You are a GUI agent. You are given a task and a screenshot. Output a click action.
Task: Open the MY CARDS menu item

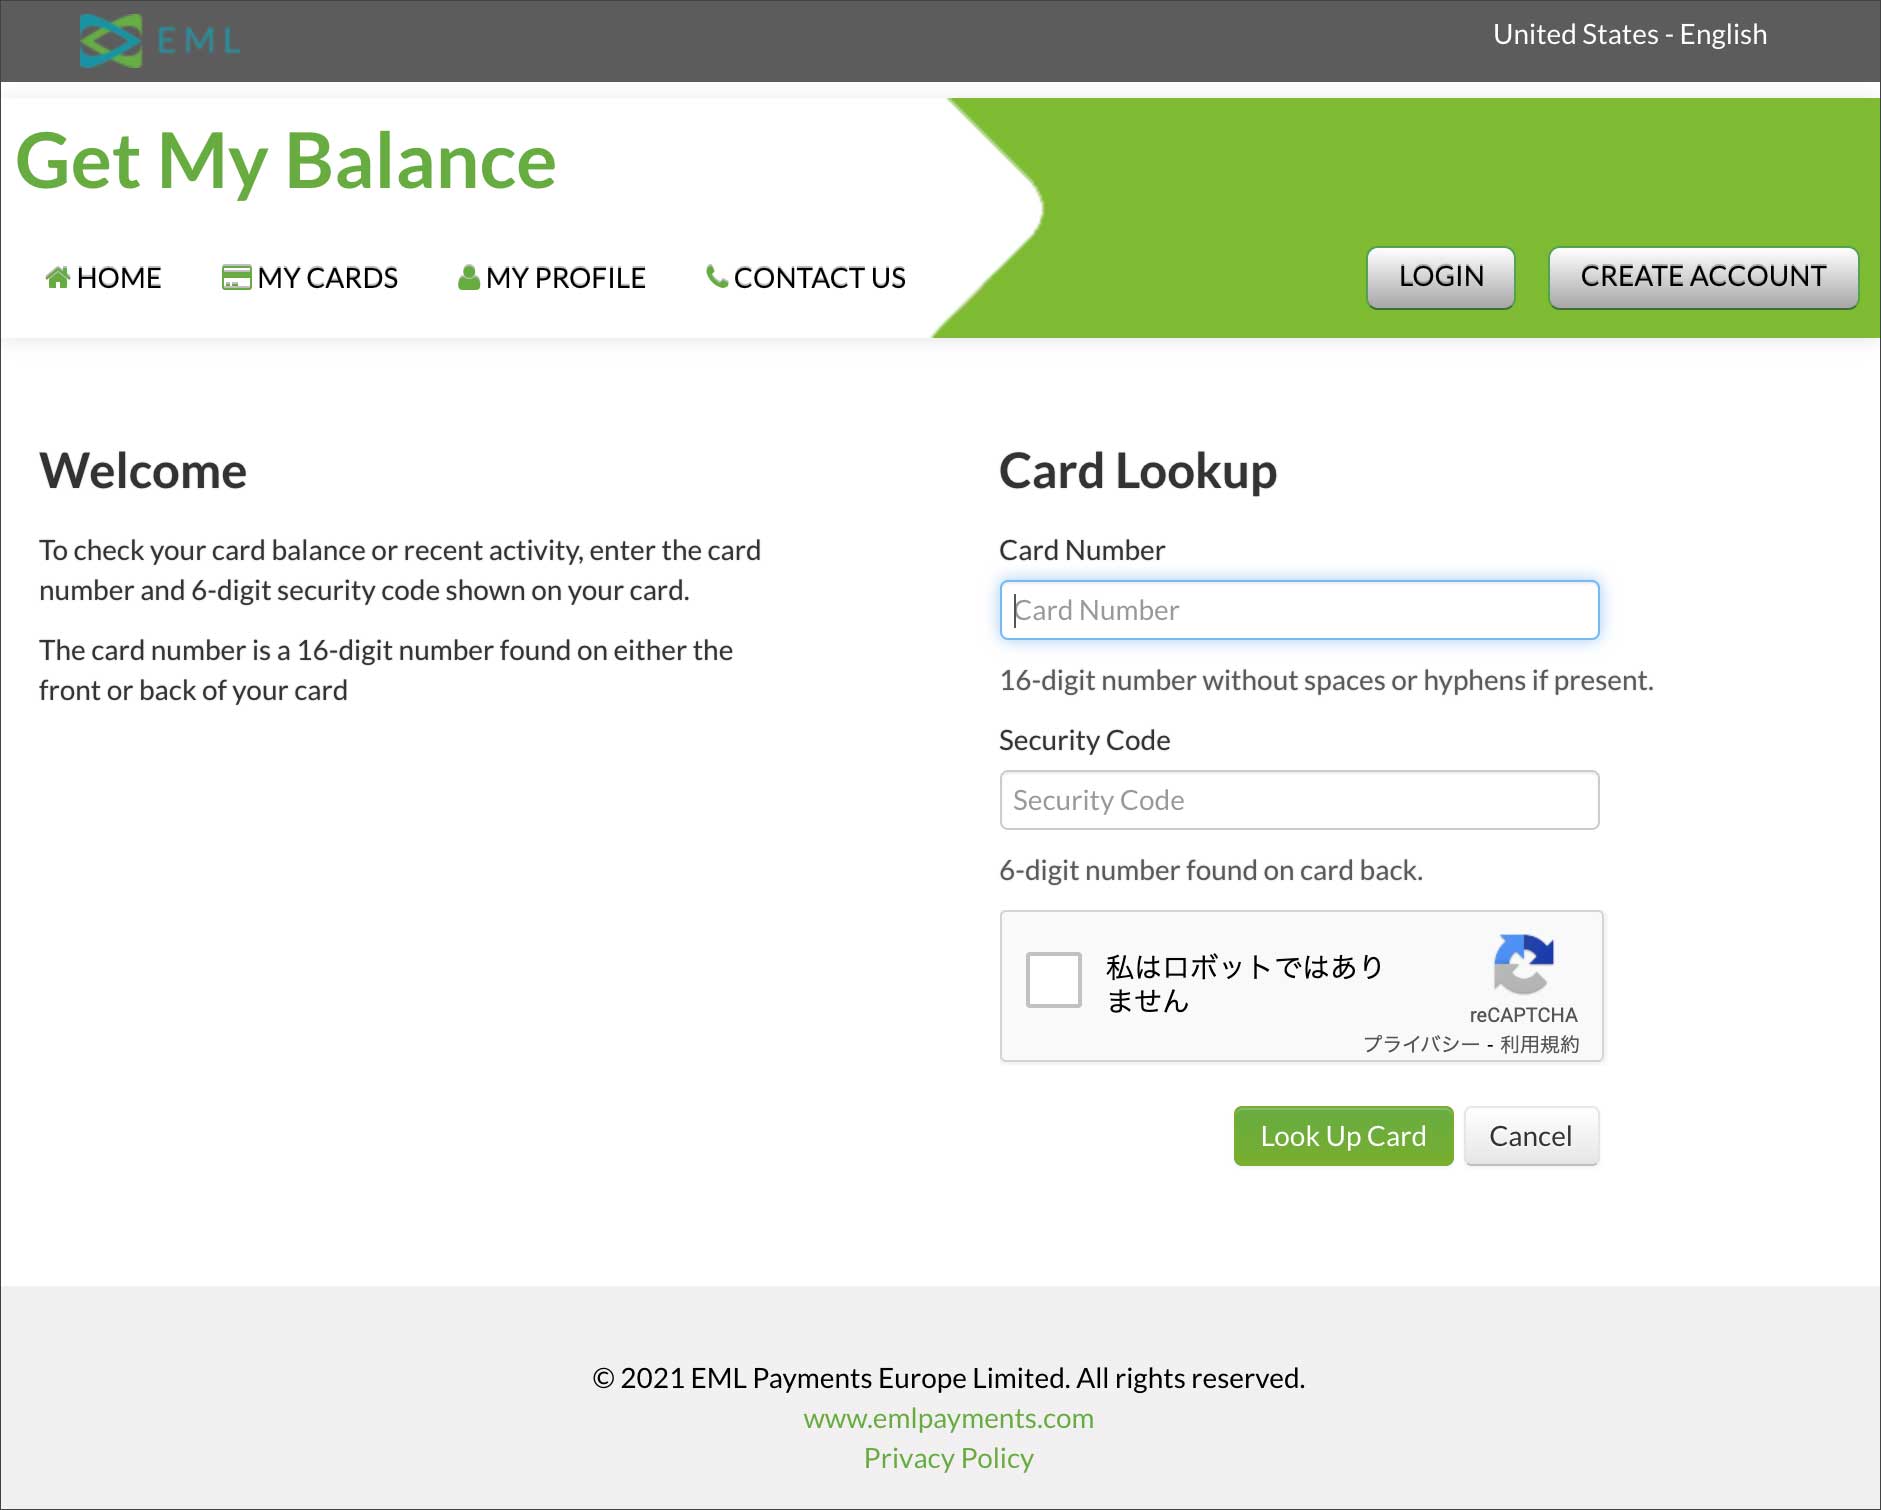pyautogui.click(x=327, y=278)
